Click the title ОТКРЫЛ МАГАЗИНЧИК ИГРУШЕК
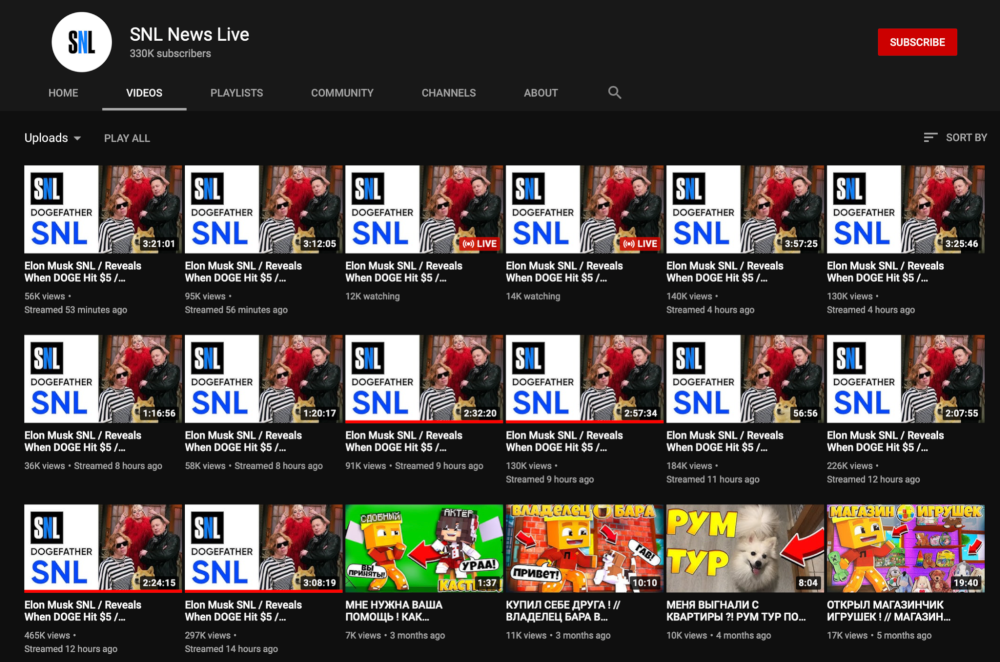1000x662 pixels. tap(888, 611)
